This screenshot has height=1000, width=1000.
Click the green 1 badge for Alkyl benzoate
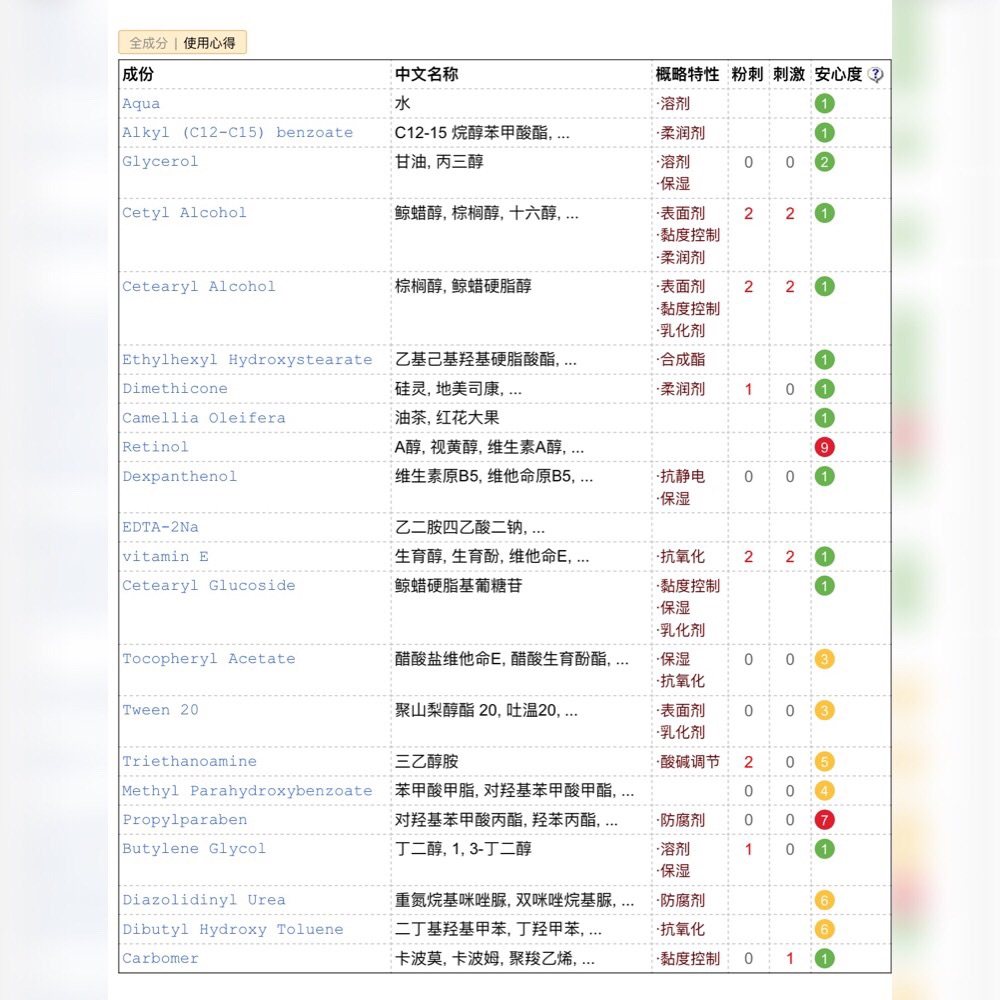point(824,133)
